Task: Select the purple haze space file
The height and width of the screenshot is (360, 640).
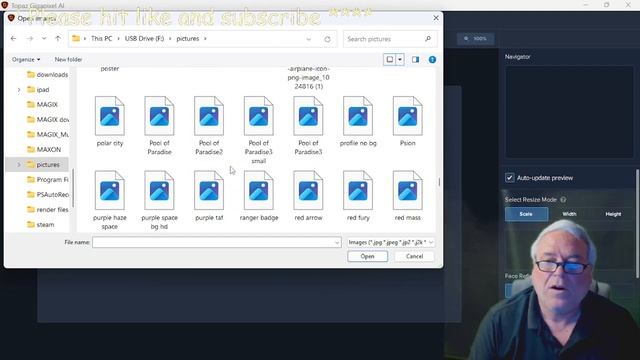Action: click(110, 200)
